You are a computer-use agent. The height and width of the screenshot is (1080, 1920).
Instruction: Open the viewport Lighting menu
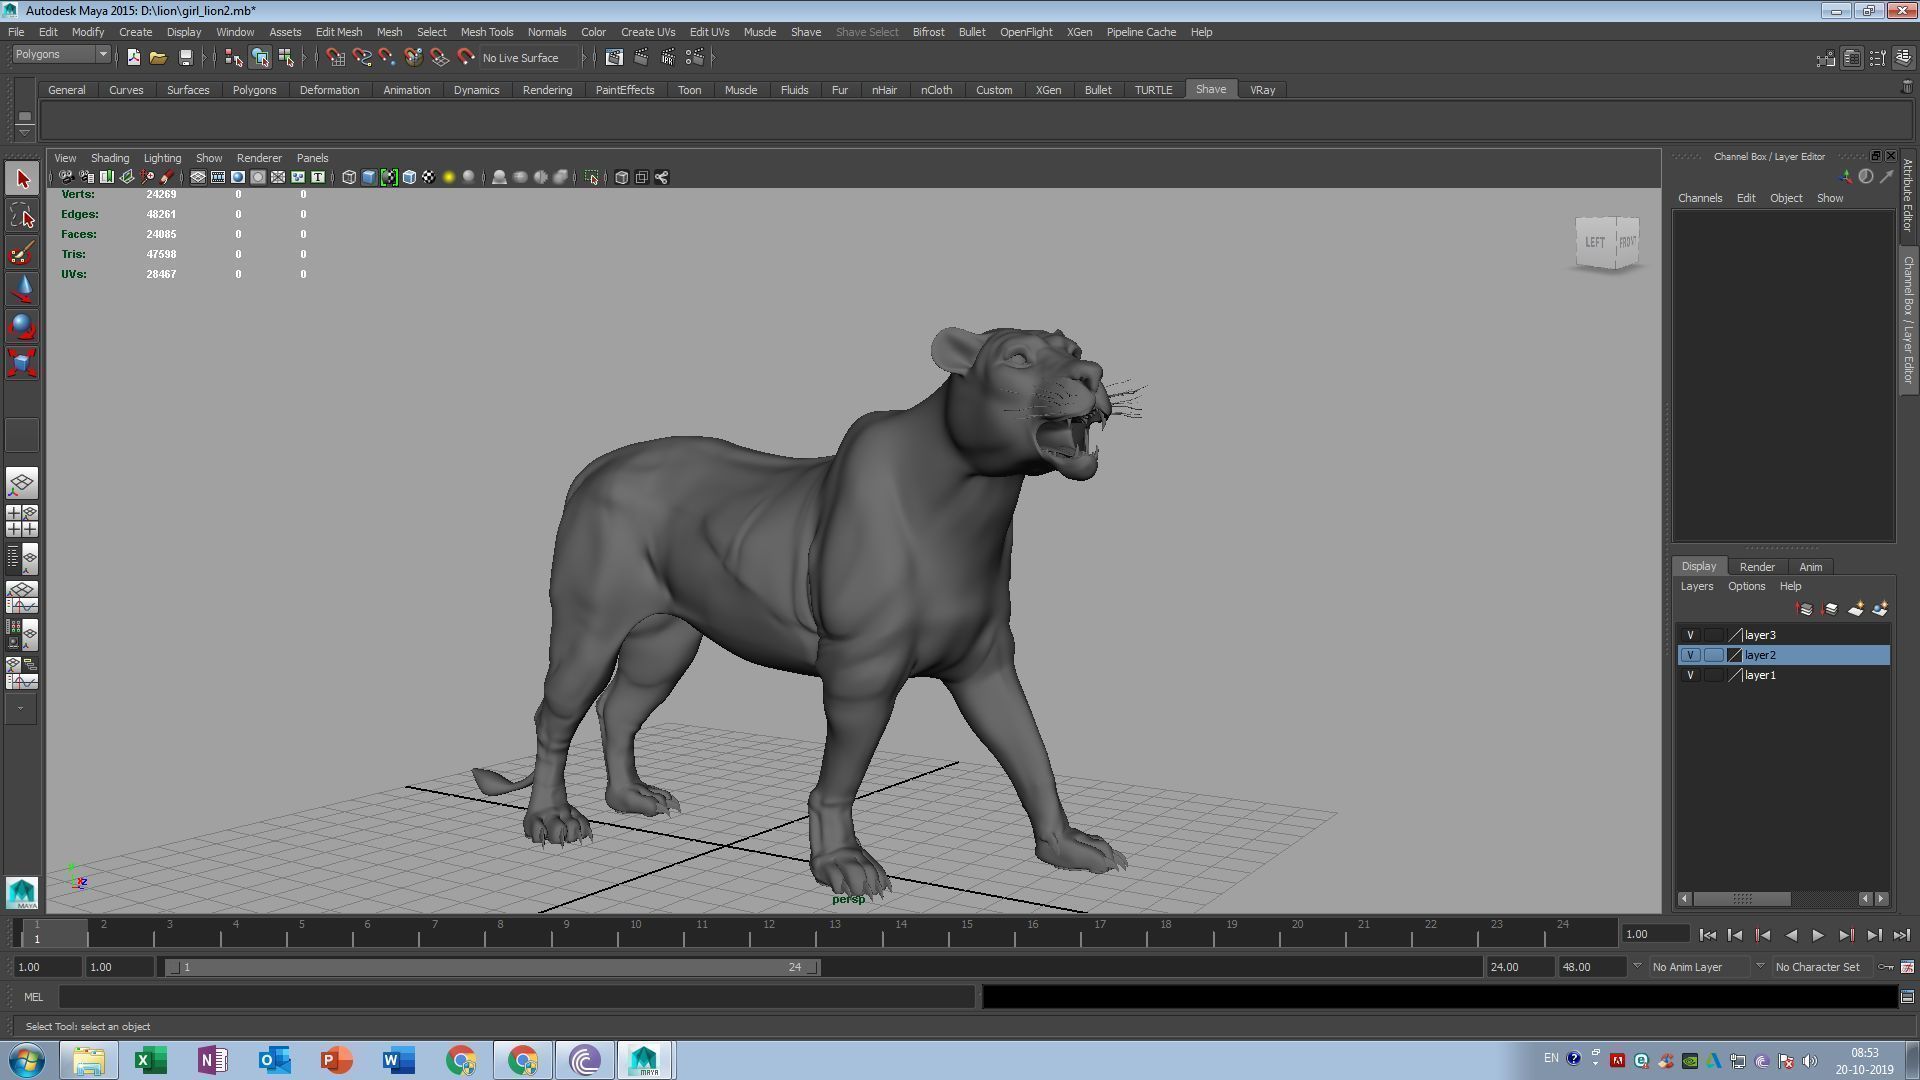tap(162, 158)
